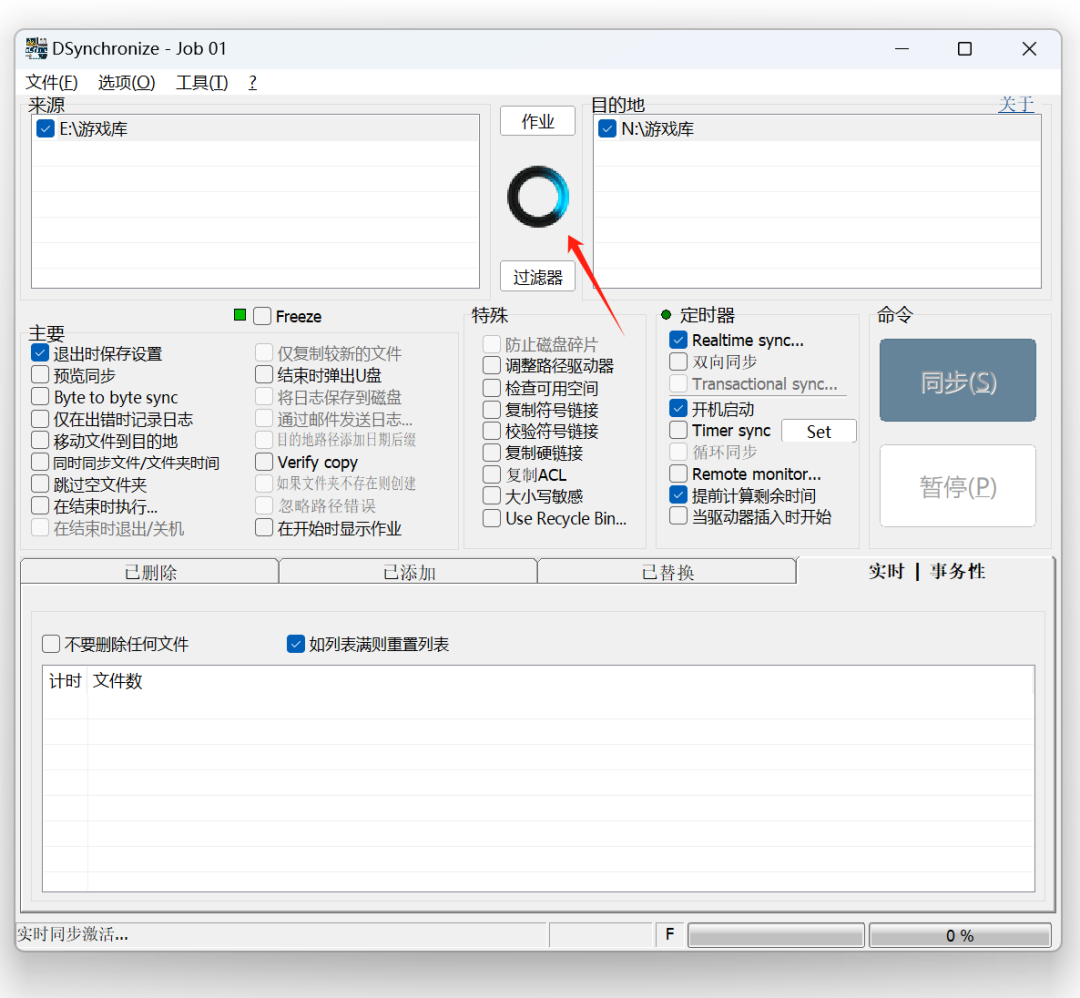Open the ? help menu
The height and width of the screenshot is (998, 1080).
(253, 83)
